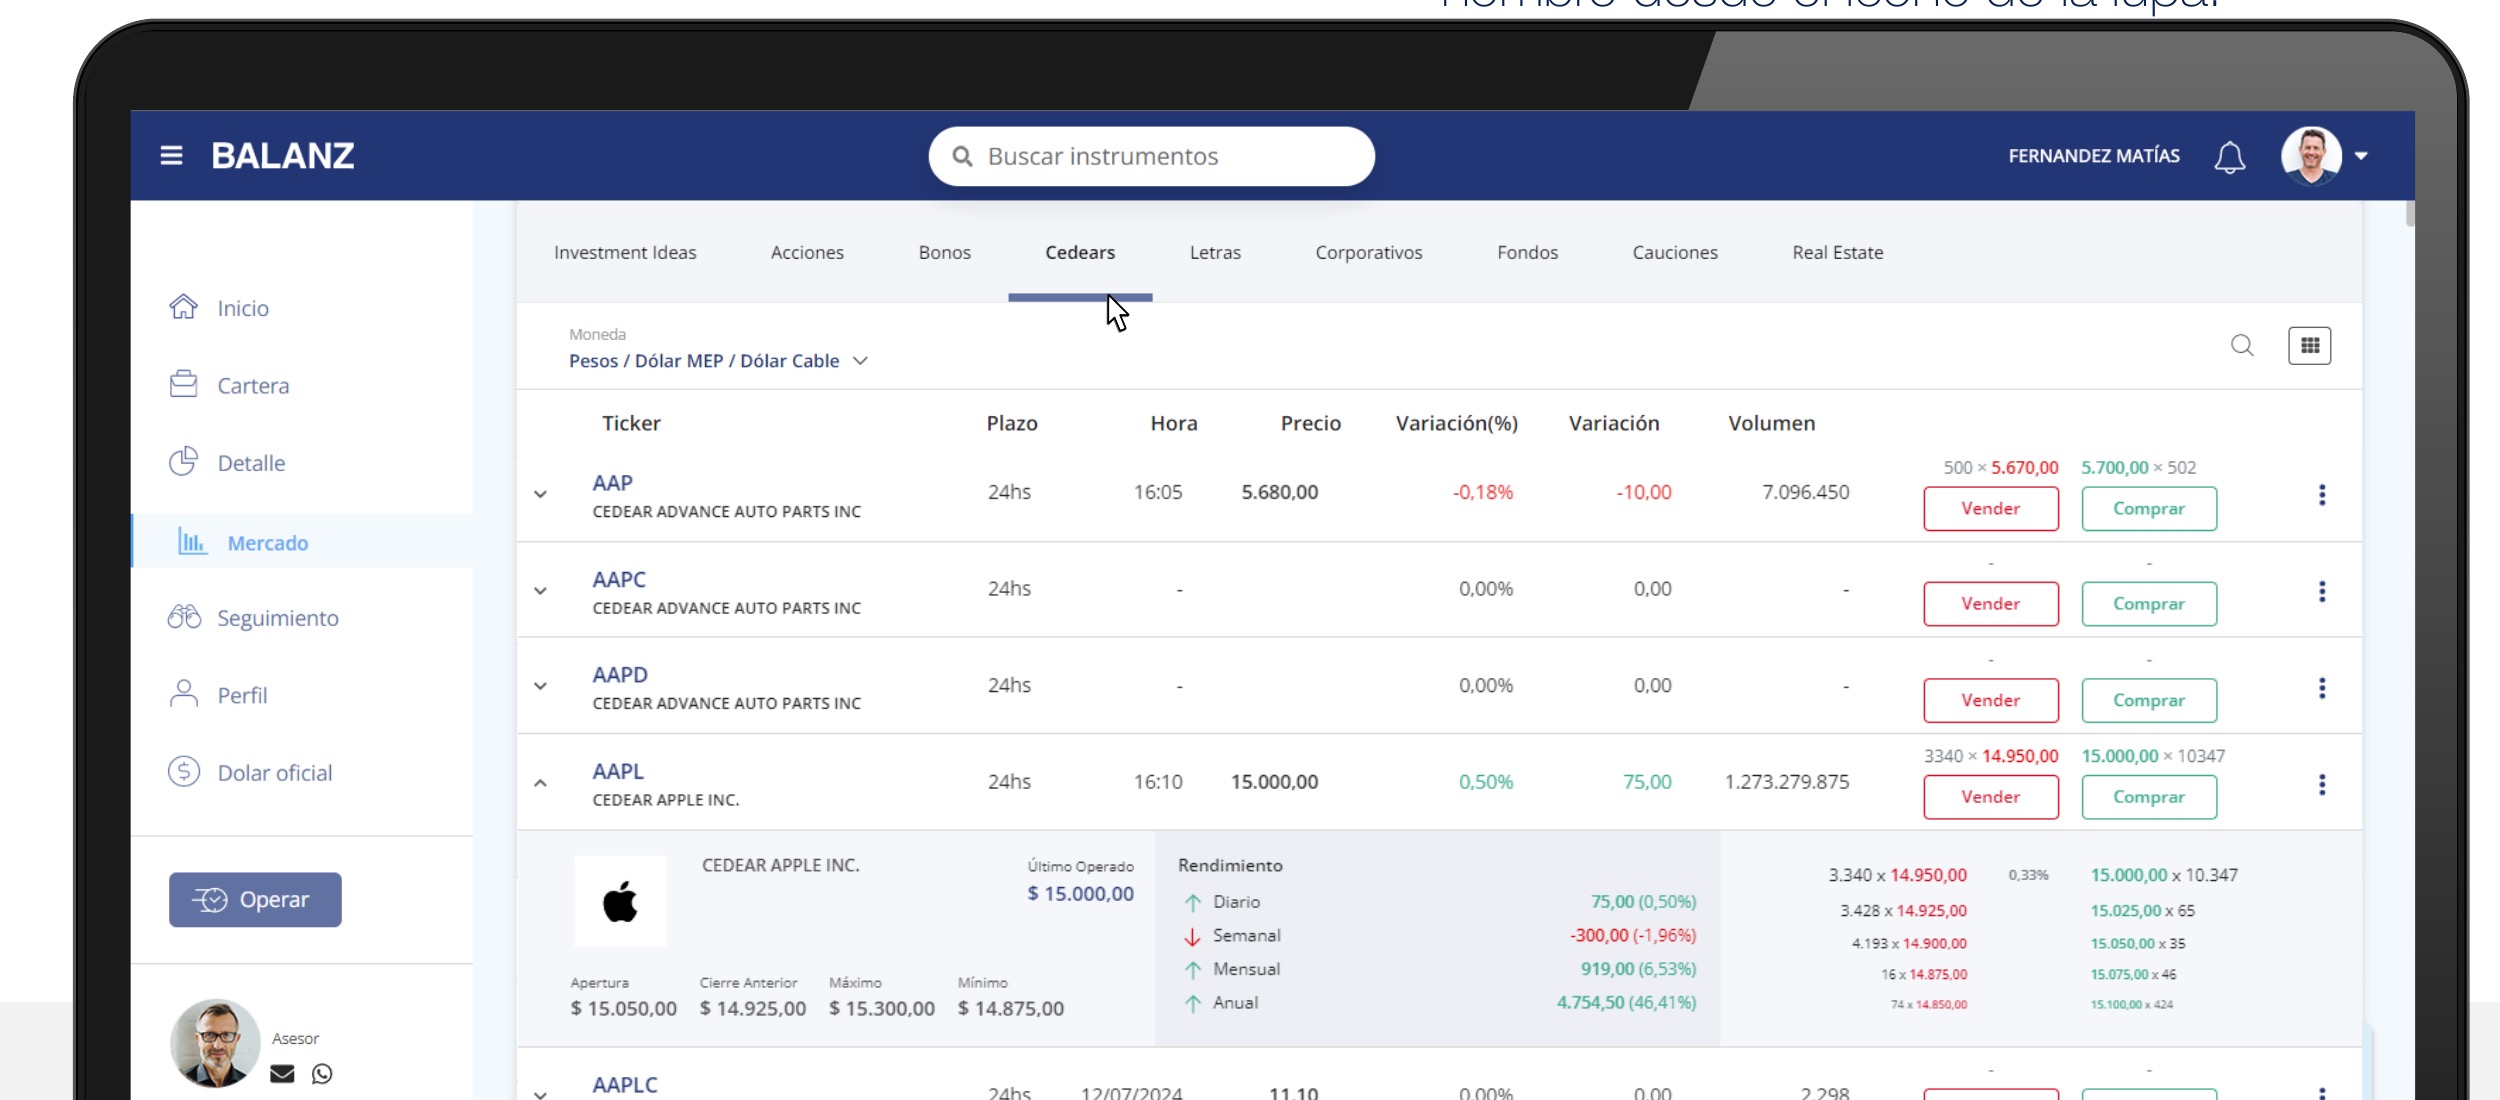Email the advisor via envelope icon
2500x1100 pixels.
pos(282,1073)
